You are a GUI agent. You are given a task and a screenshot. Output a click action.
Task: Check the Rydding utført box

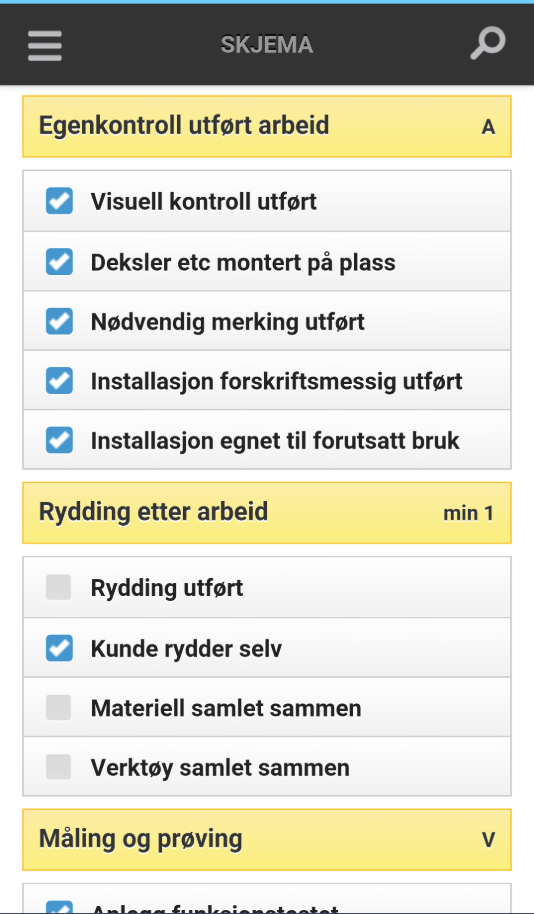coord(59,587)
